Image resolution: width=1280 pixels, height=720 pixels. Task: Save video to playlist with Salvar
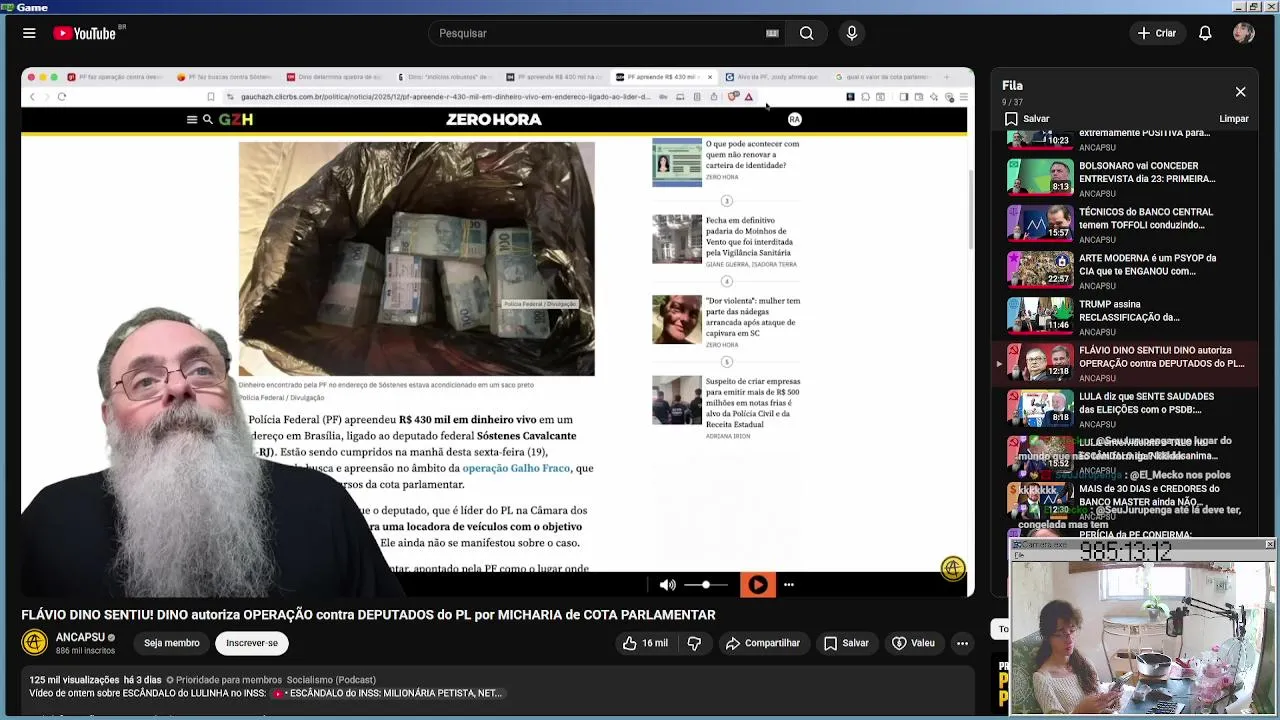[x=846, y=643]
